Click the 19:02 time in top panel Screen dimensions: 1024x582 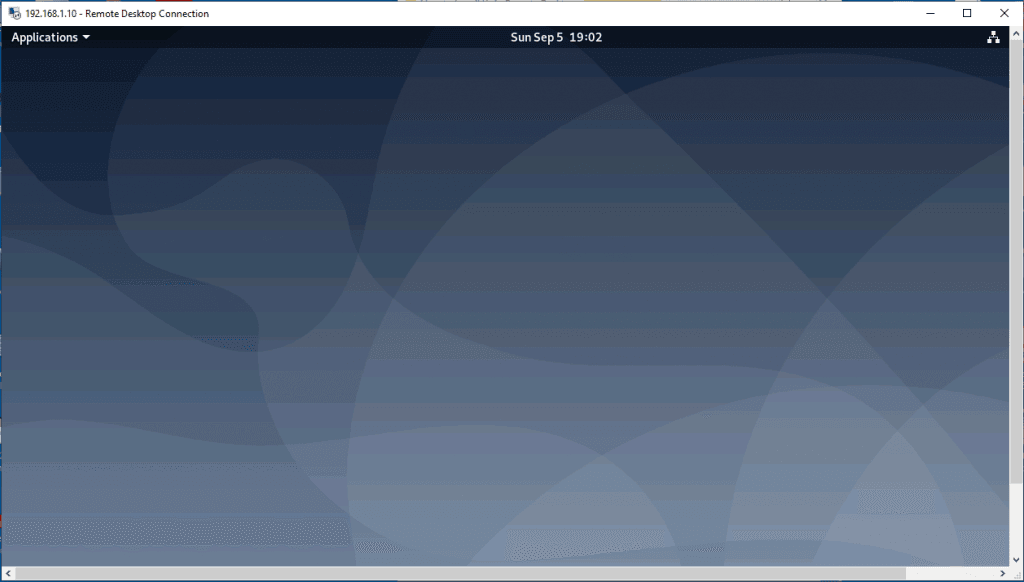click(x=586, y=38)
